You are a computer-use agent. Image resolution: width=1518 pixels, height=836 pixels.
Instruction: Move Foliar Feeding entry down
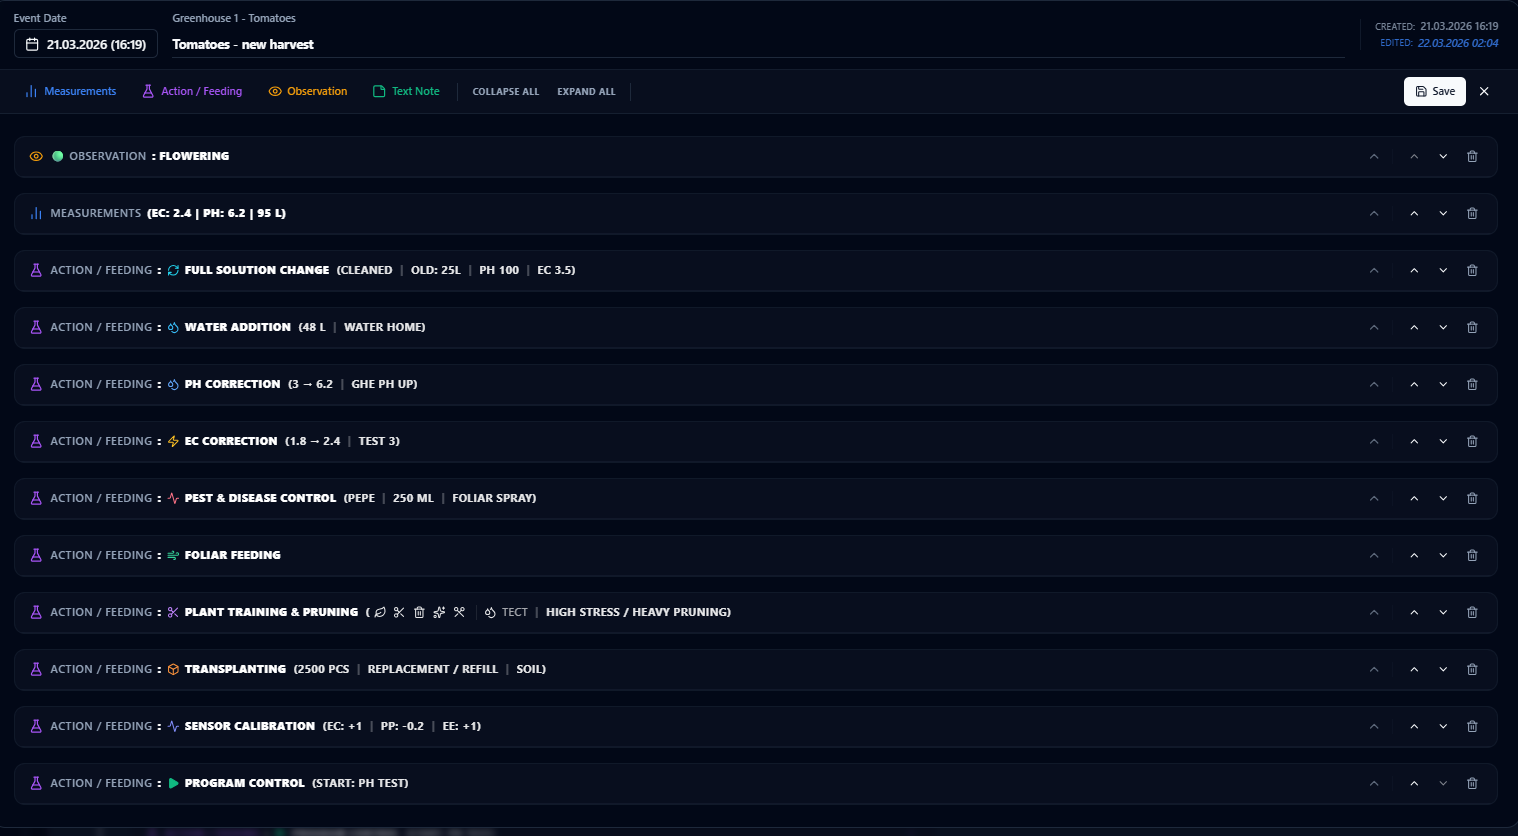[1443, 555]
